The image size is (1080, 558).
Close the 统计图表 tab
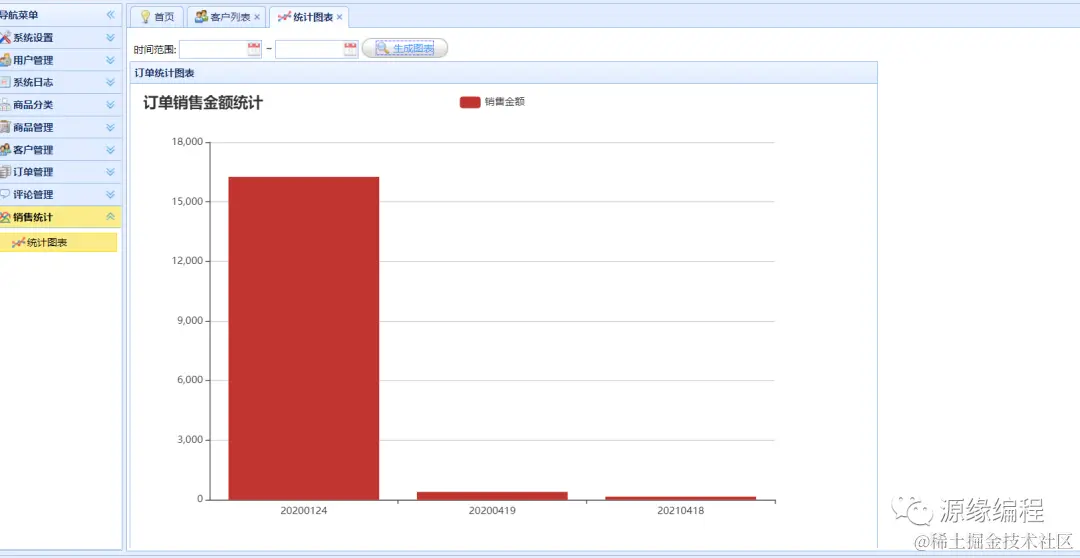[339, 17]
